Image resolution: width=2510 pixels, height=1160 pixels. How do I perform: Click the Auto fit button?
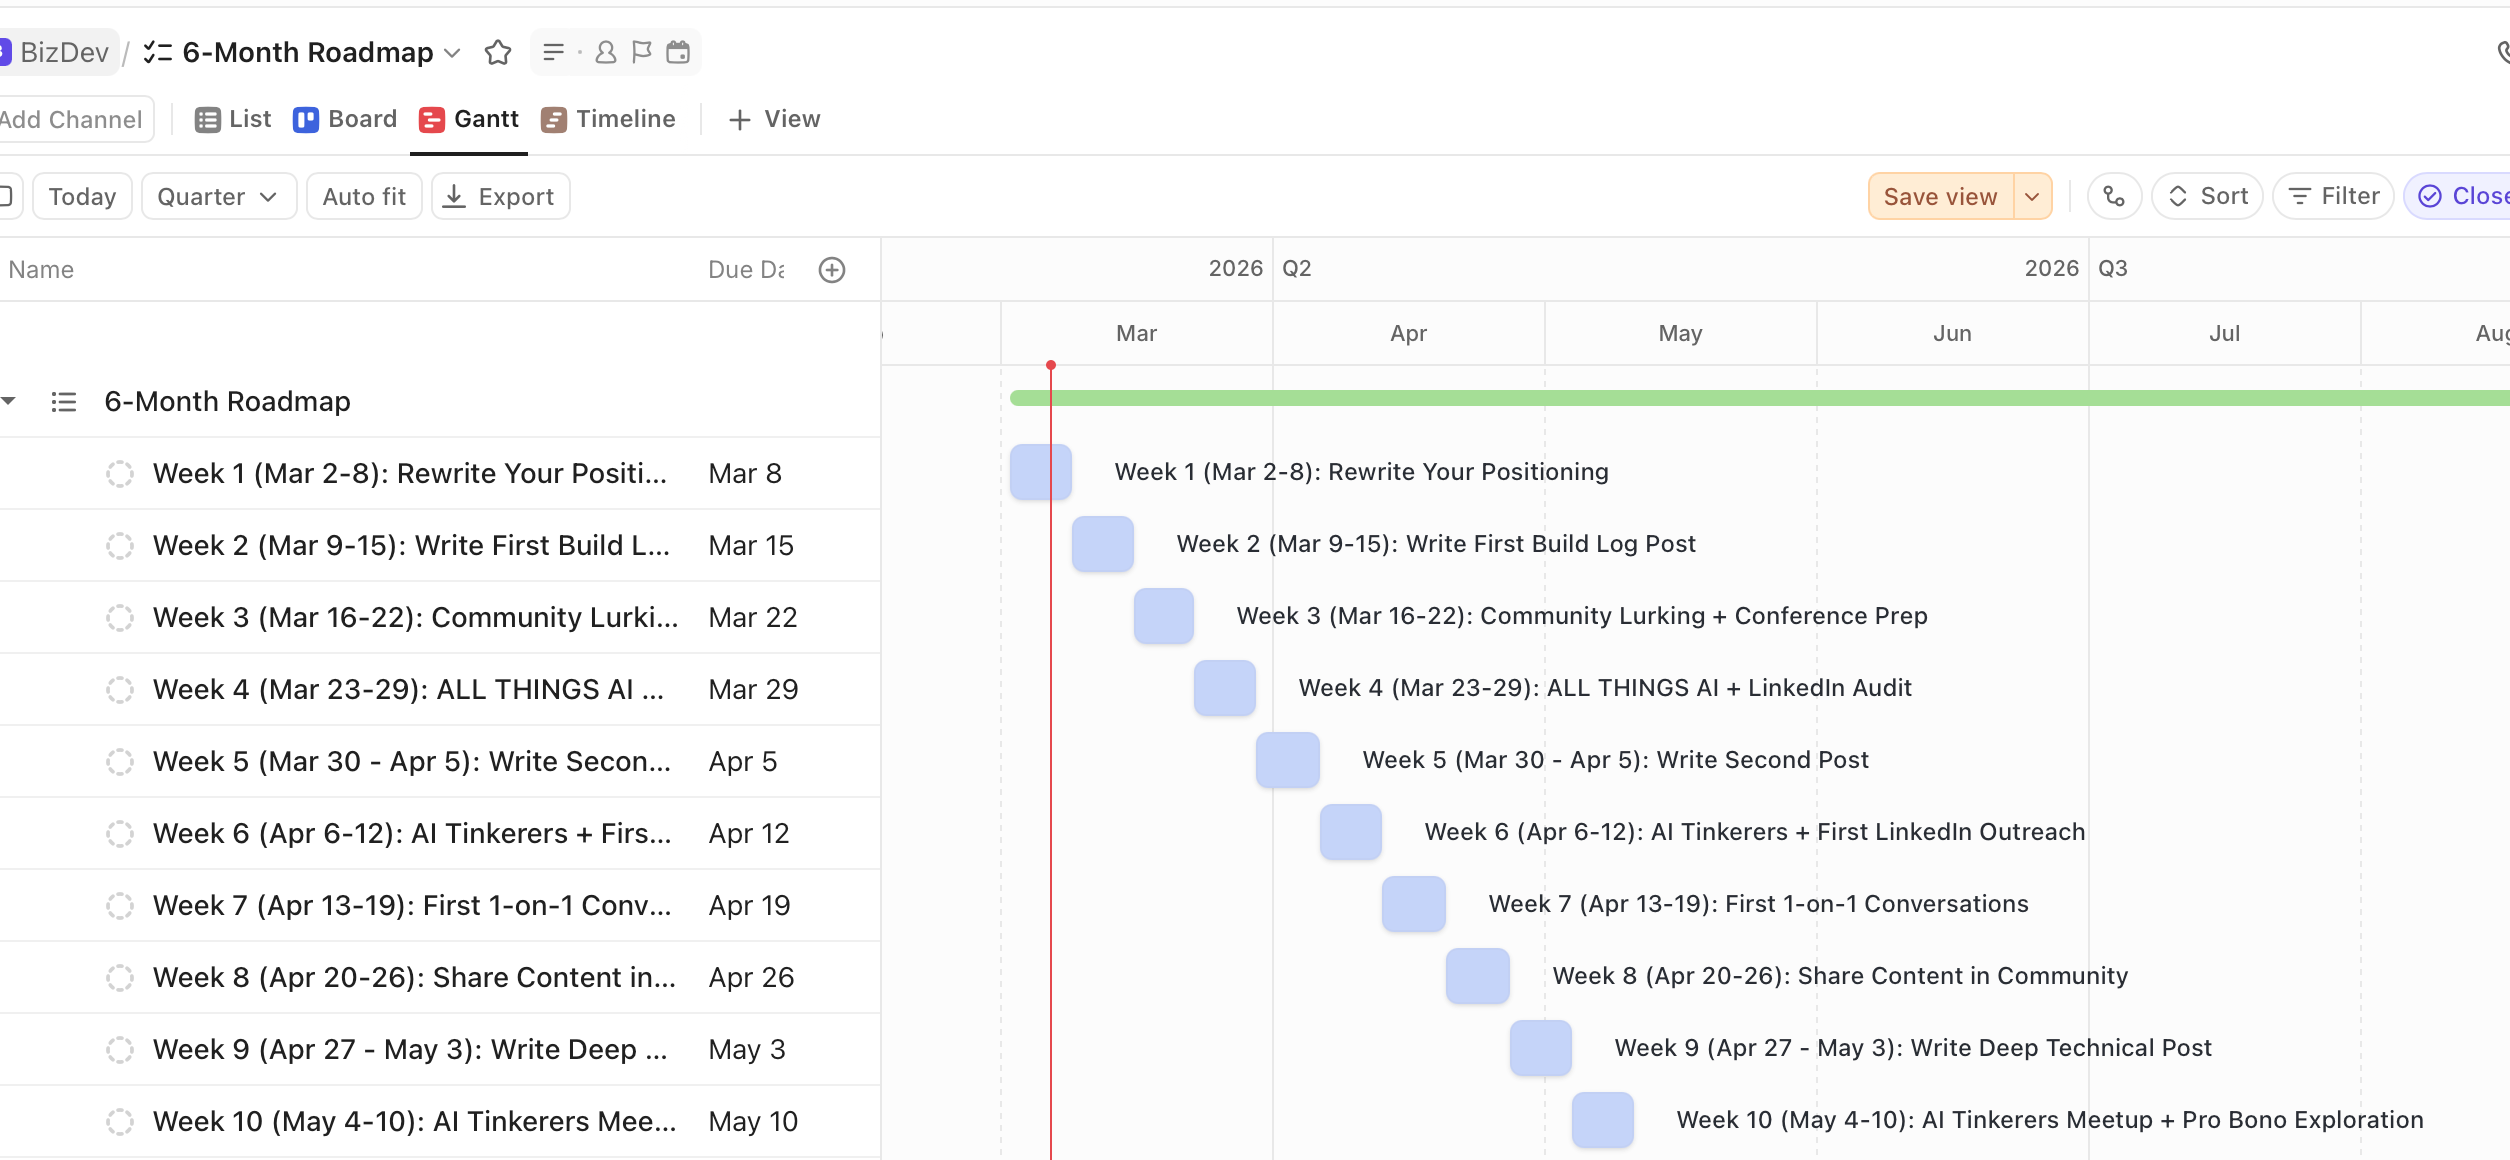point(364,196)
